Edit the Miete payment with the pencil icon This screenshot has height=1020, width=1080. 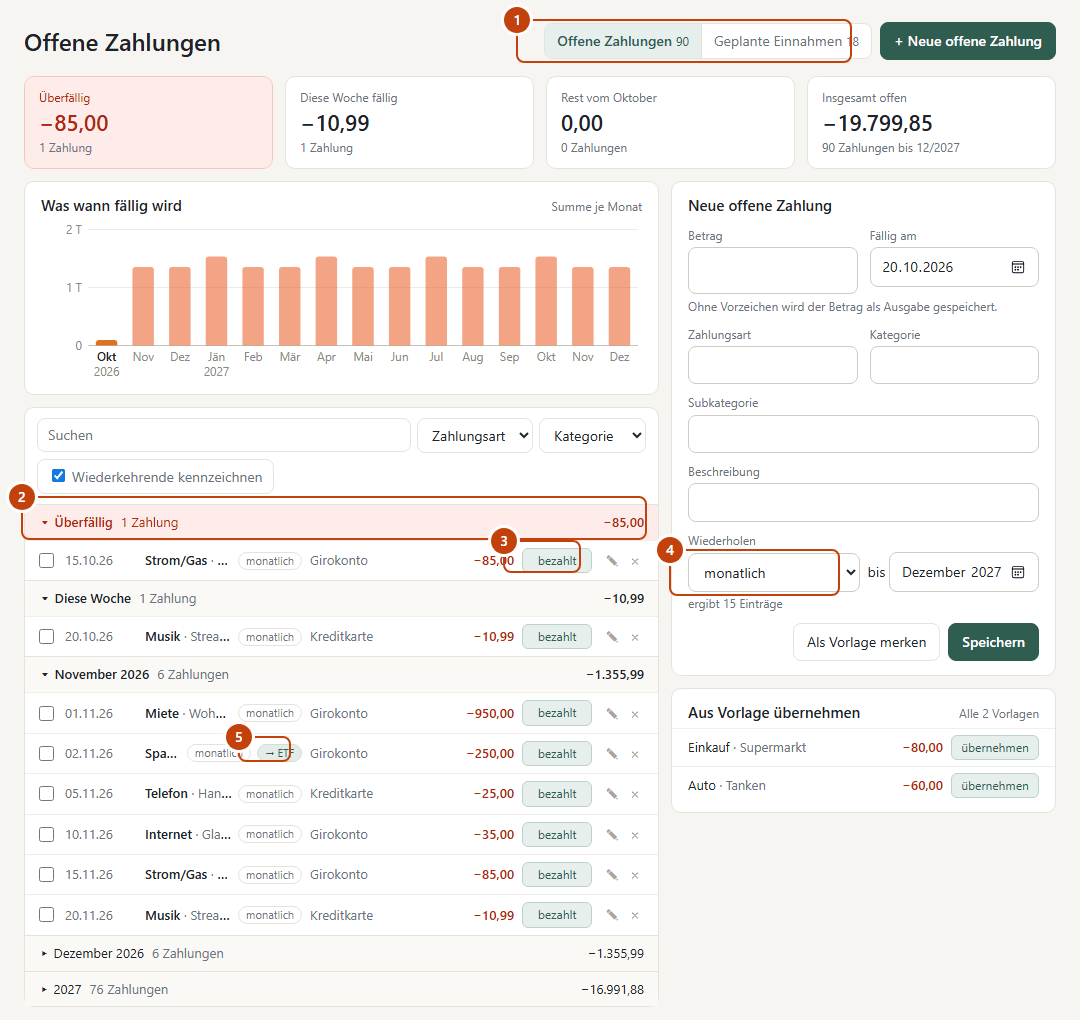[x=612, y=714]
